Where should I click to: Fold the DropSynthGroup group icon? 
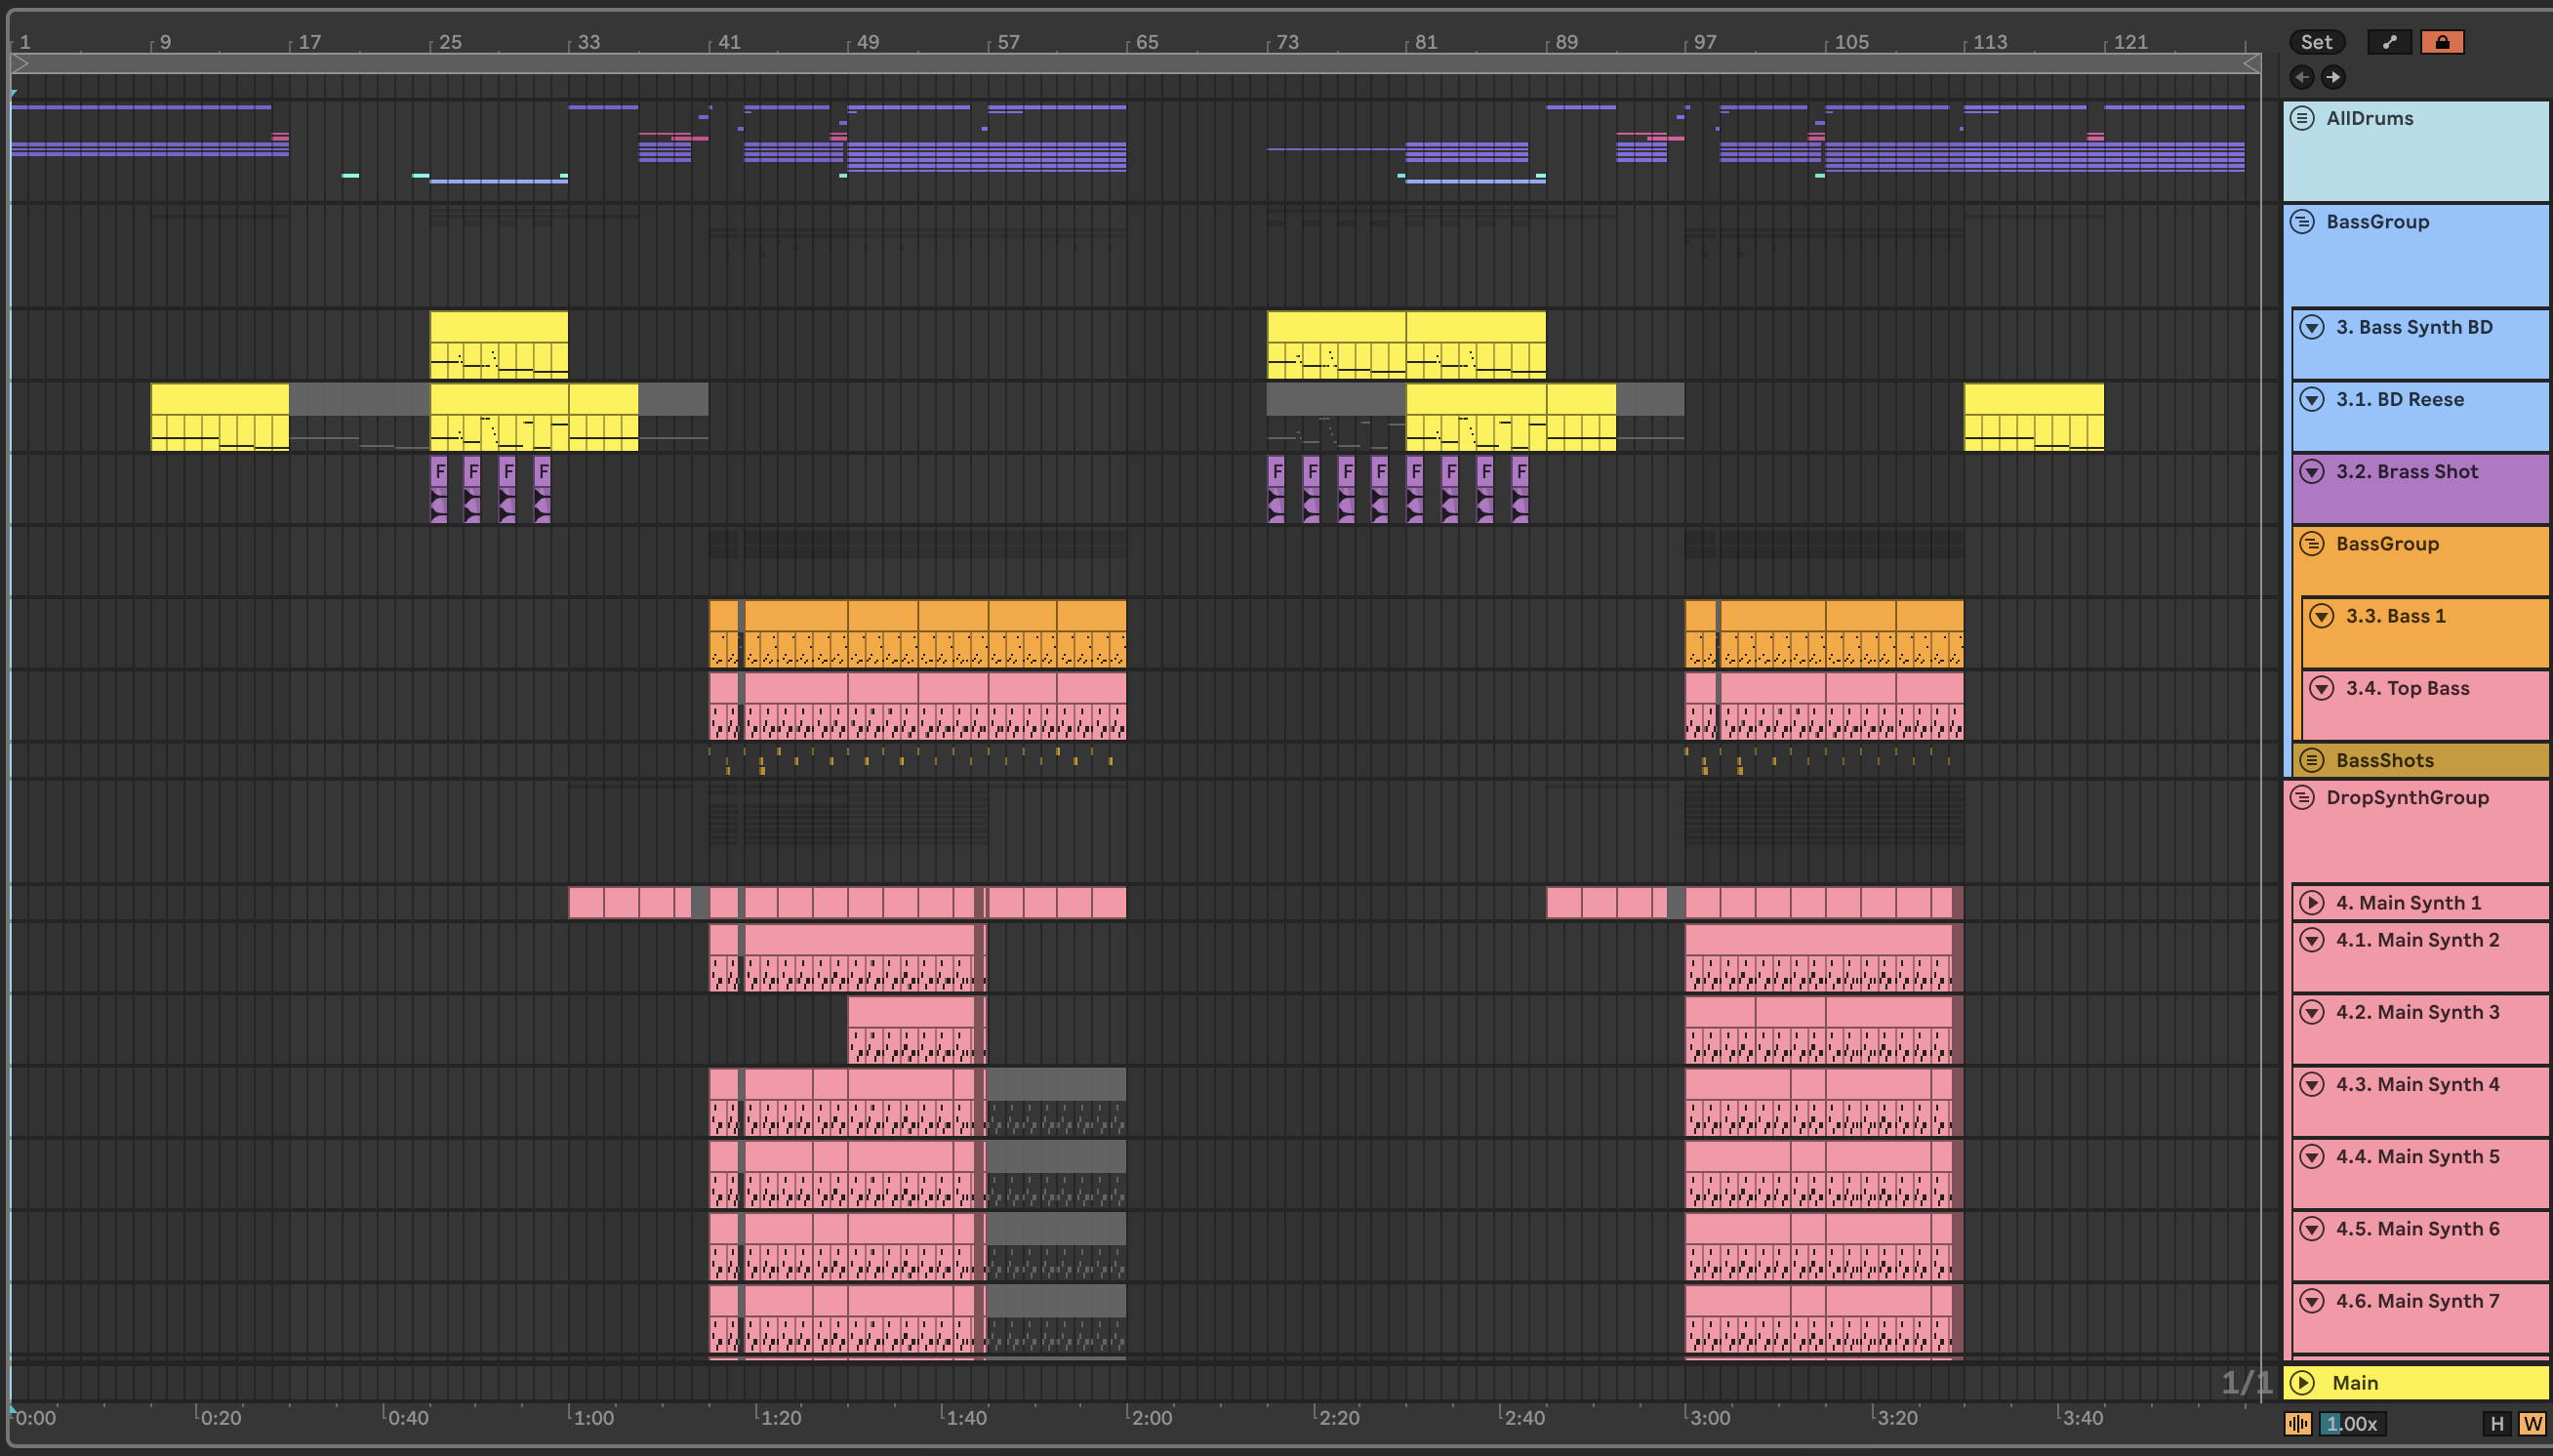2302,797
